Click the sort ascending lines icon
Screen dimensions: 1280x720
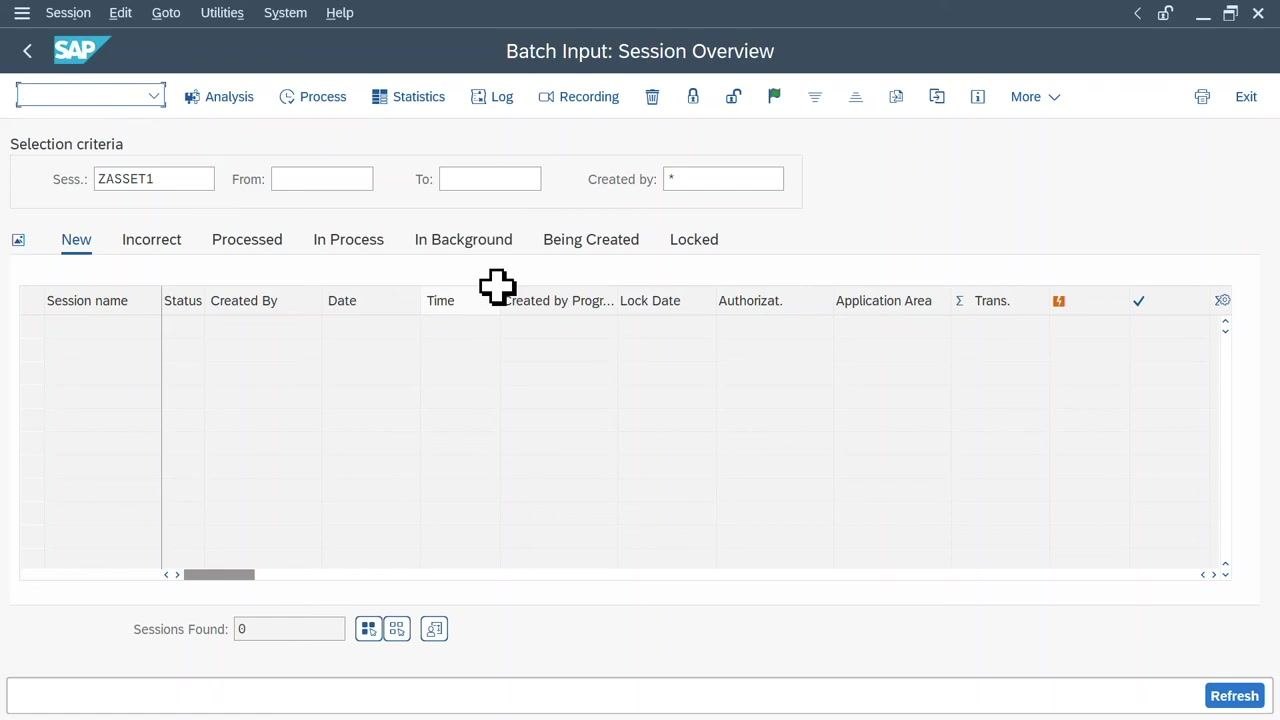point(856,97)
